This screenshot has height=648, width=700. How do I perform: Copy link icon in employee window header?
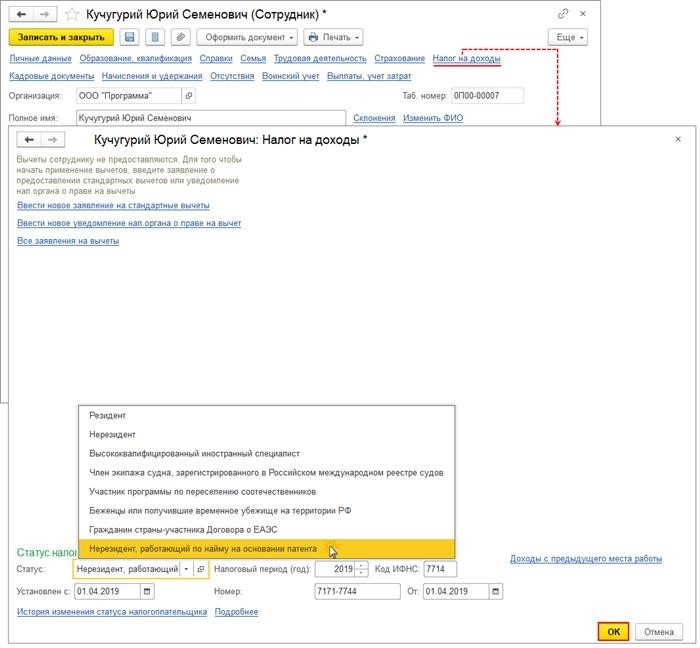pyautogui.click(x=562, y=14)
